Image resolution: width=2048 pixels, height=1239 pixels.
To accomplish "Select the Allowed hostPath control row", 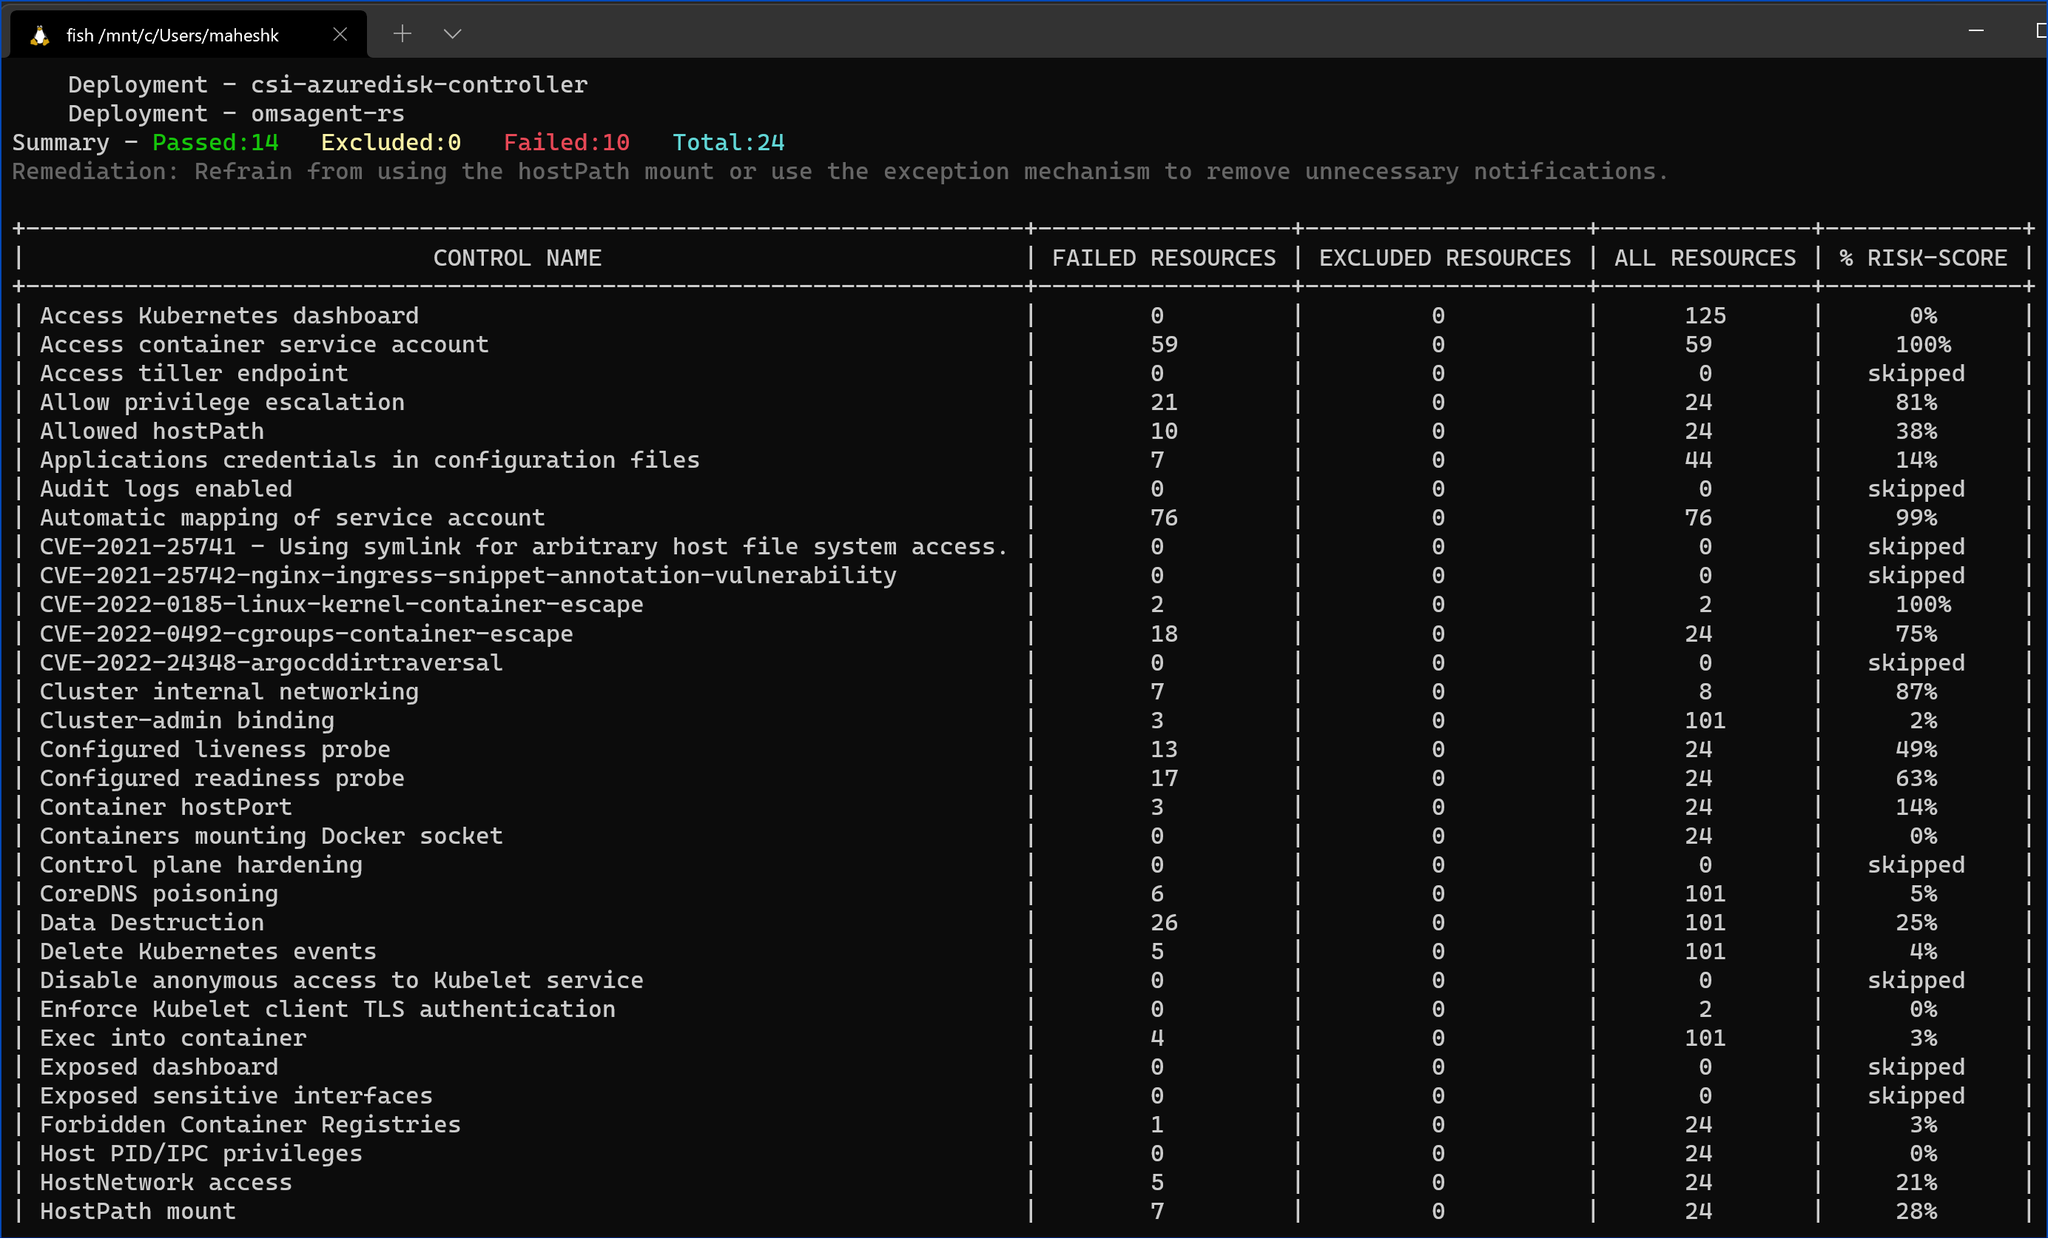I will (152, 430).
